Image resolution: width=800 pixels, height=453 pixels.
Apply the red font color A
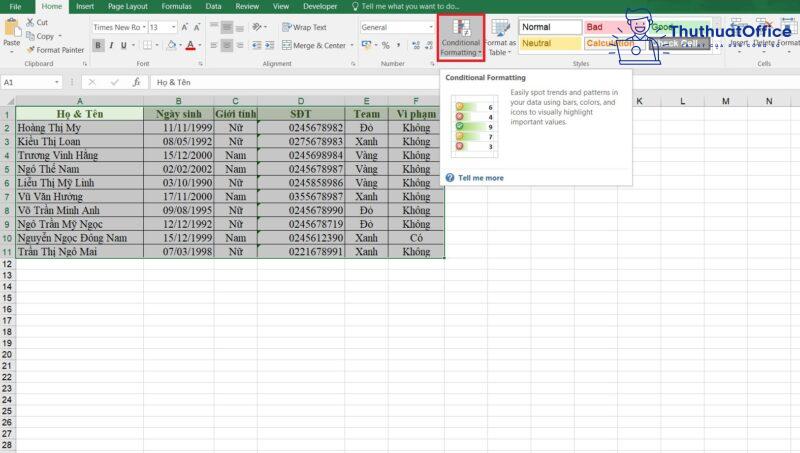coord(190,45)
